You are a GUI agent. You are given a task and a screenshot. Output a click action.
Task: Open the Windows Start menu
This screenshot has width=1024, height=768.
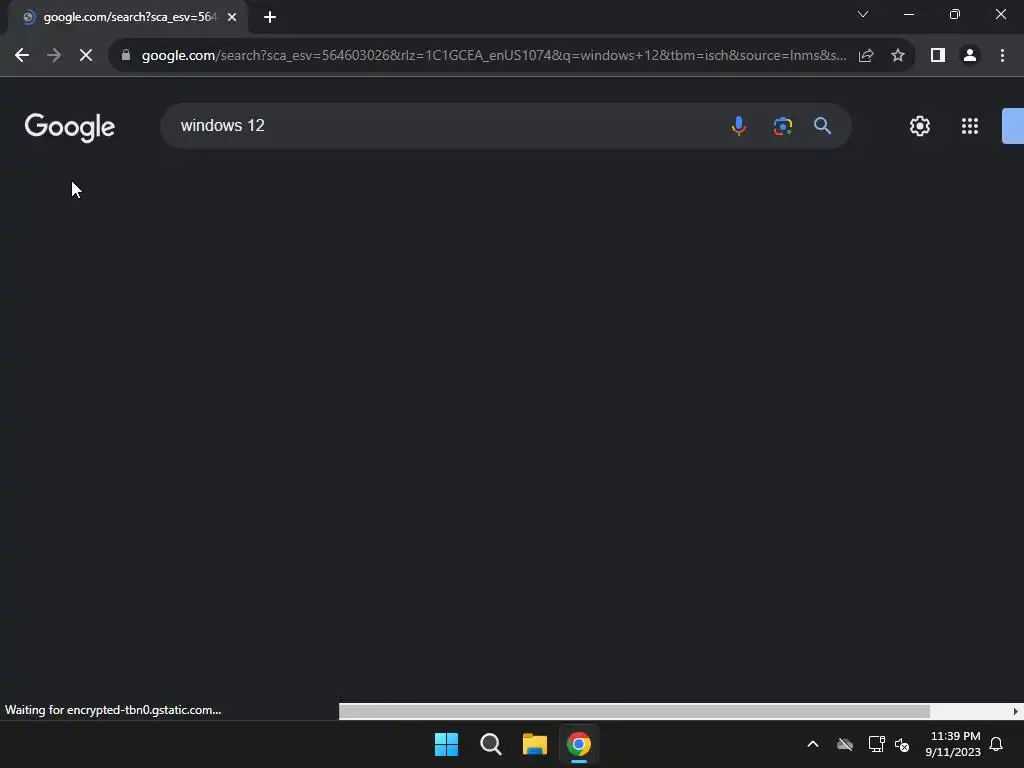(x=447, y=744)
